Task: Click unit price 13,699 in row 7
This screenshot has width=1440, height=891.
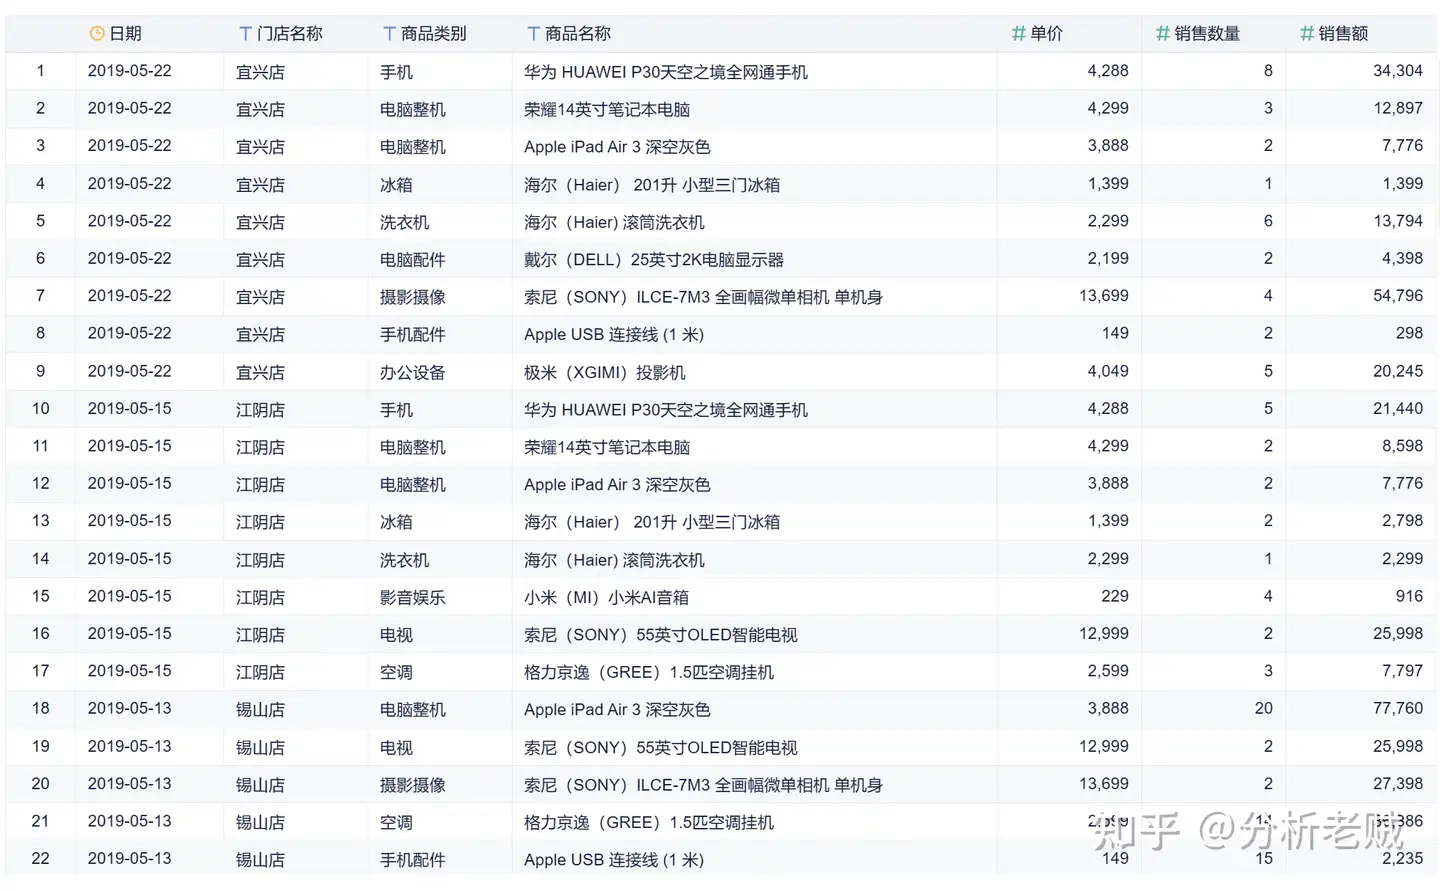Action: click(x=1103, y=296)
